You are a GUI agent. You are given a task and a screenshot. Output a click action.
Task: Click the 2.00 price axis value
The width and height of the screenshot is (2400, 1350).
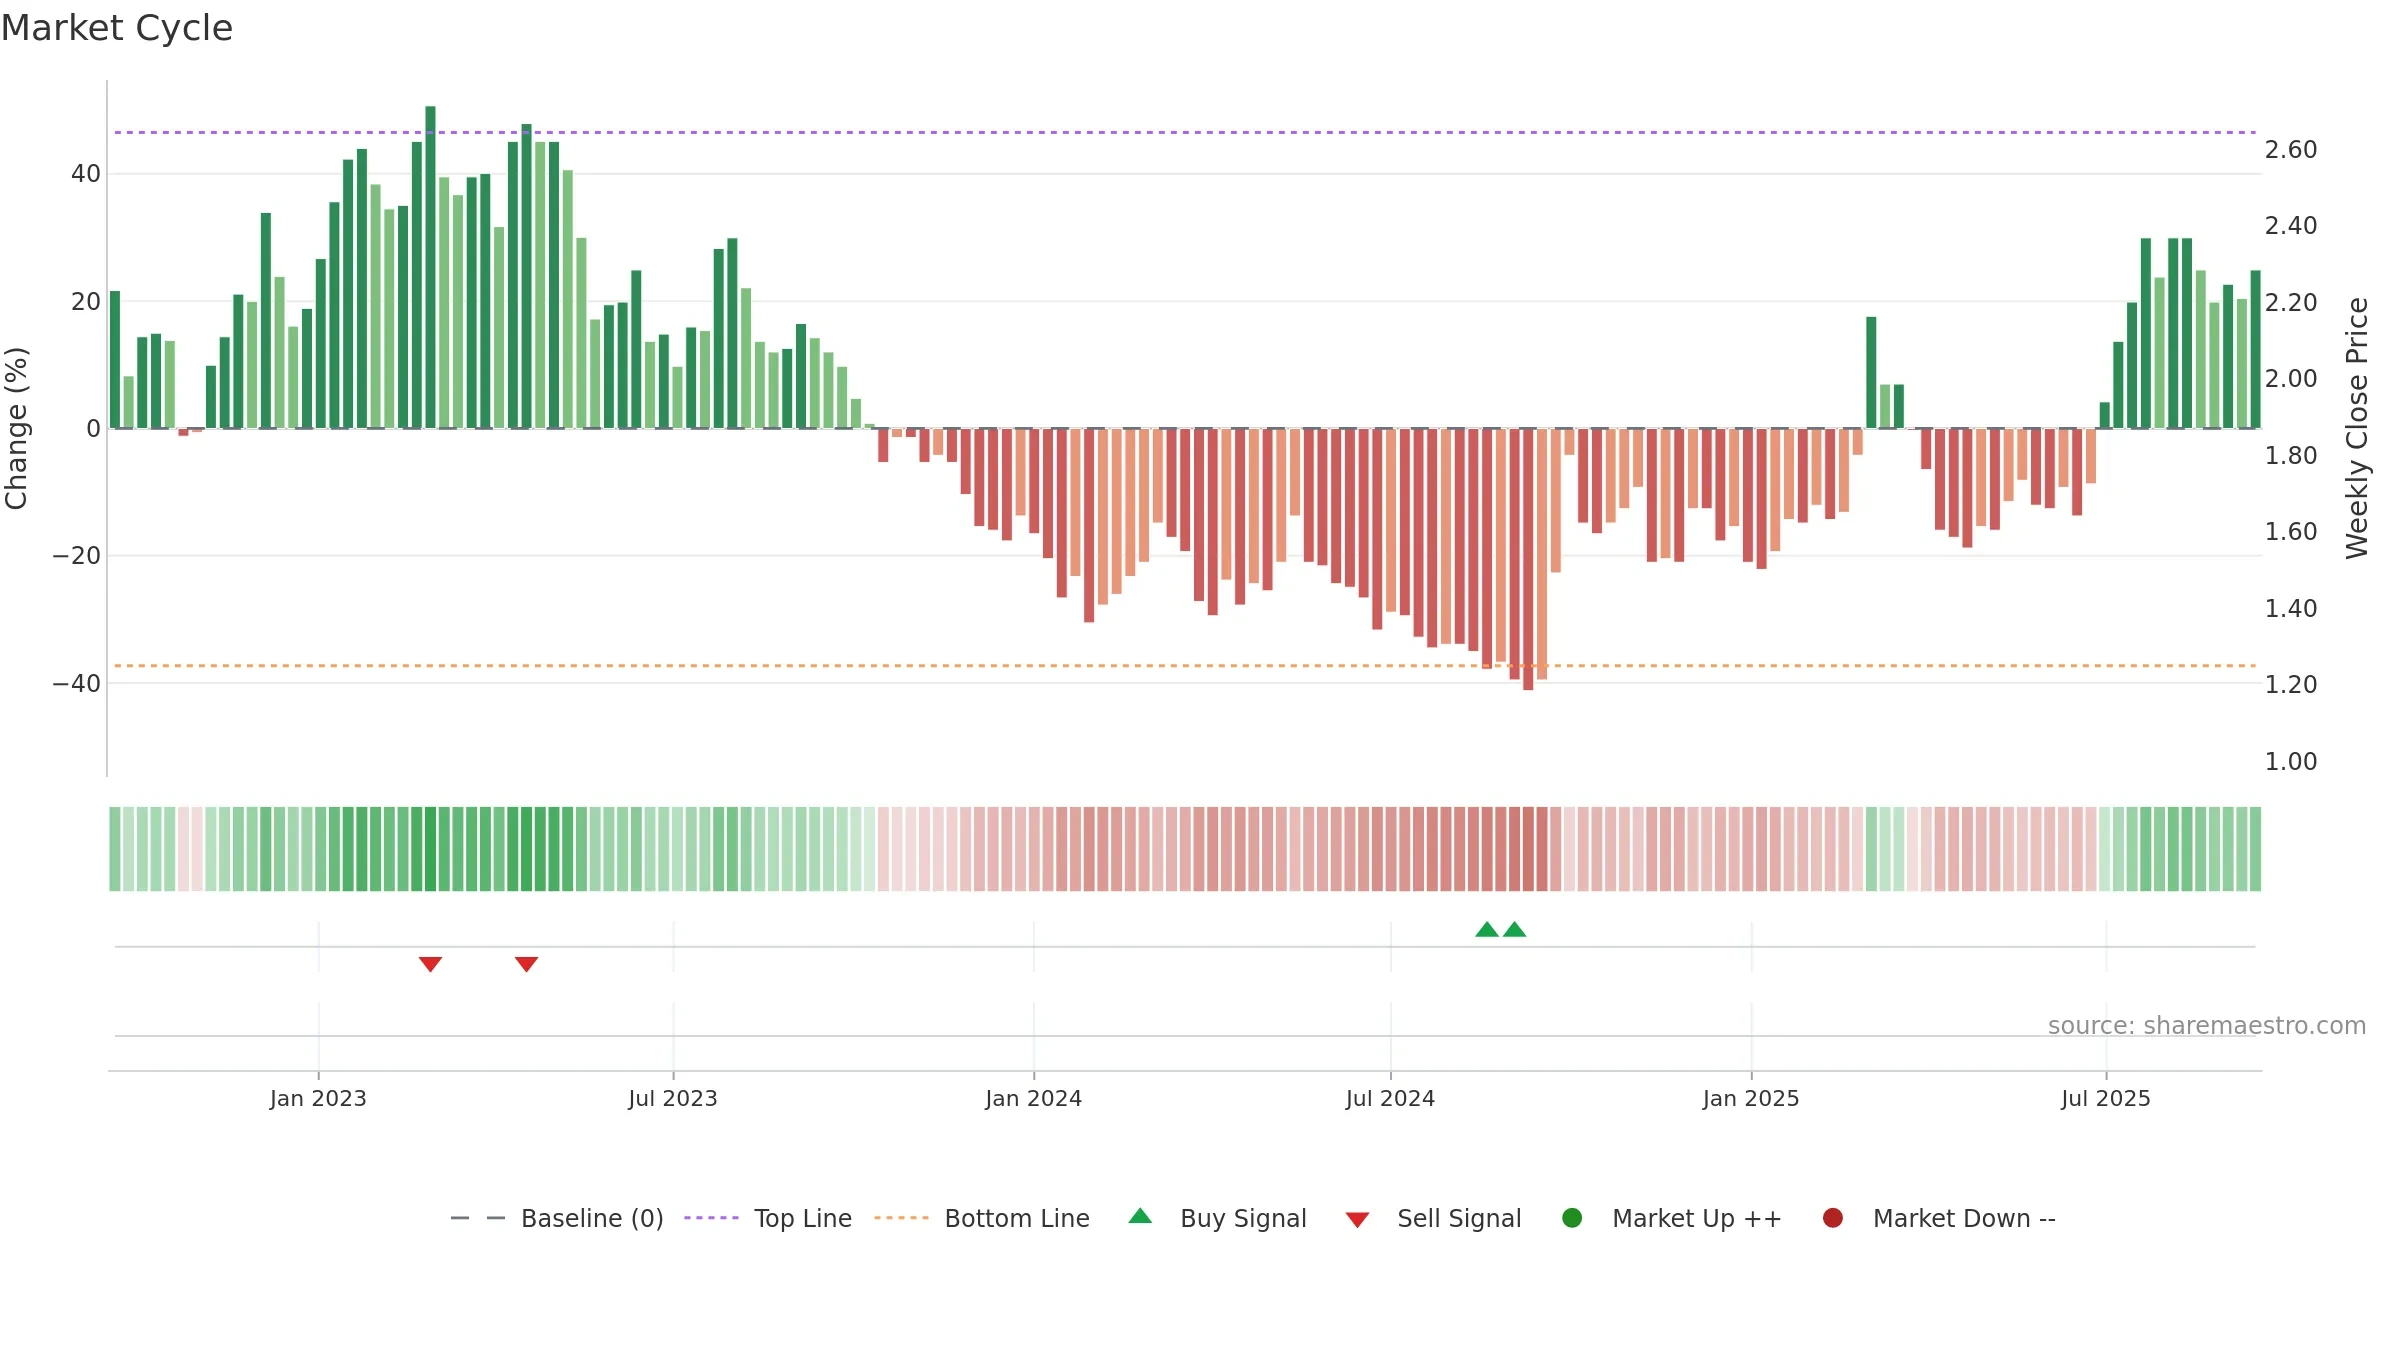pos(2291,379)
